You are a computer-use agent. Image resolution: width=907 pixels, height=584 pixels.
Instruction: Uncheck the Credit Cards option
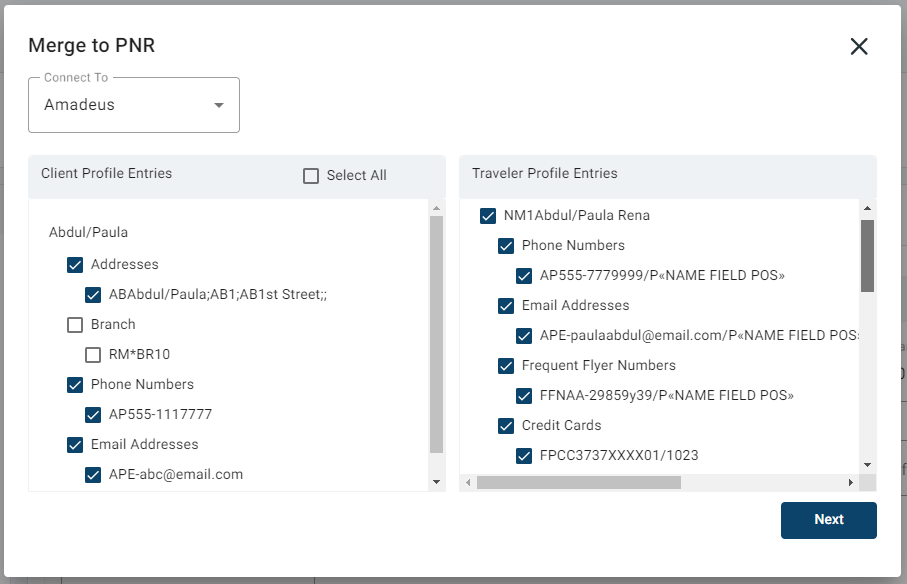506,425
